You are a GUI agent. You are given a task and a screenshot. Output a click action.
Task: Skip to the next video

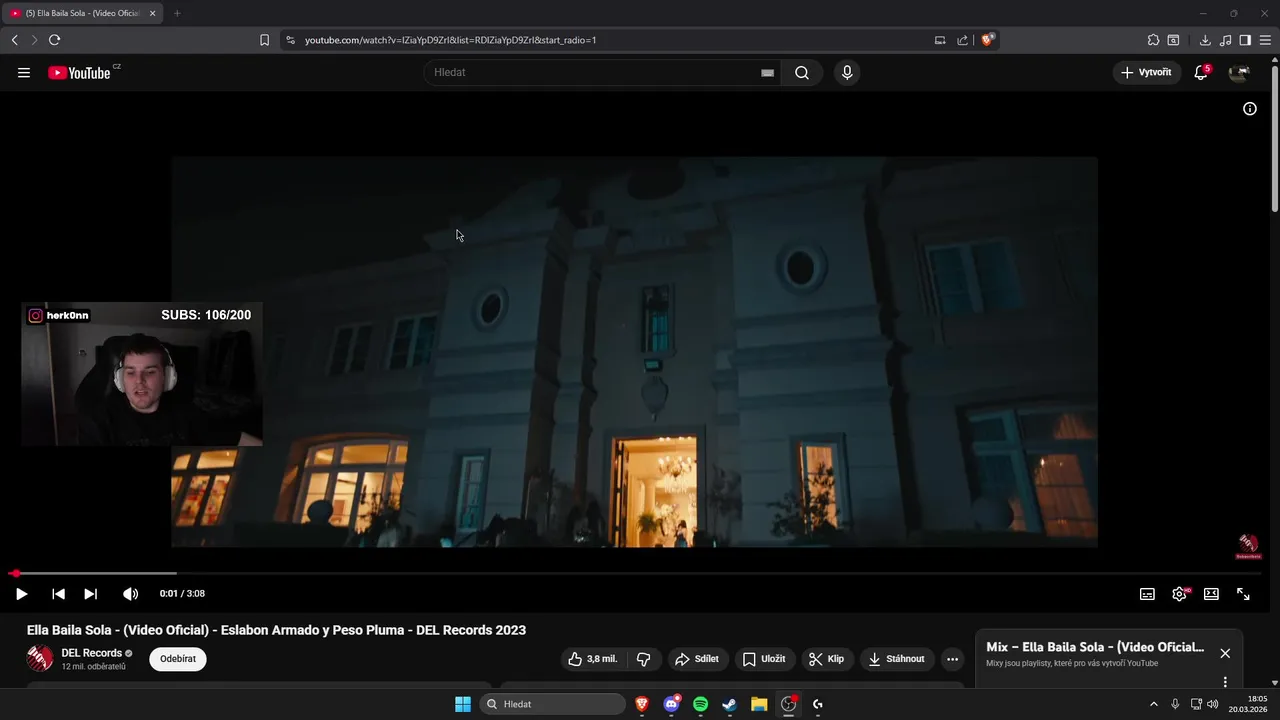91,594
